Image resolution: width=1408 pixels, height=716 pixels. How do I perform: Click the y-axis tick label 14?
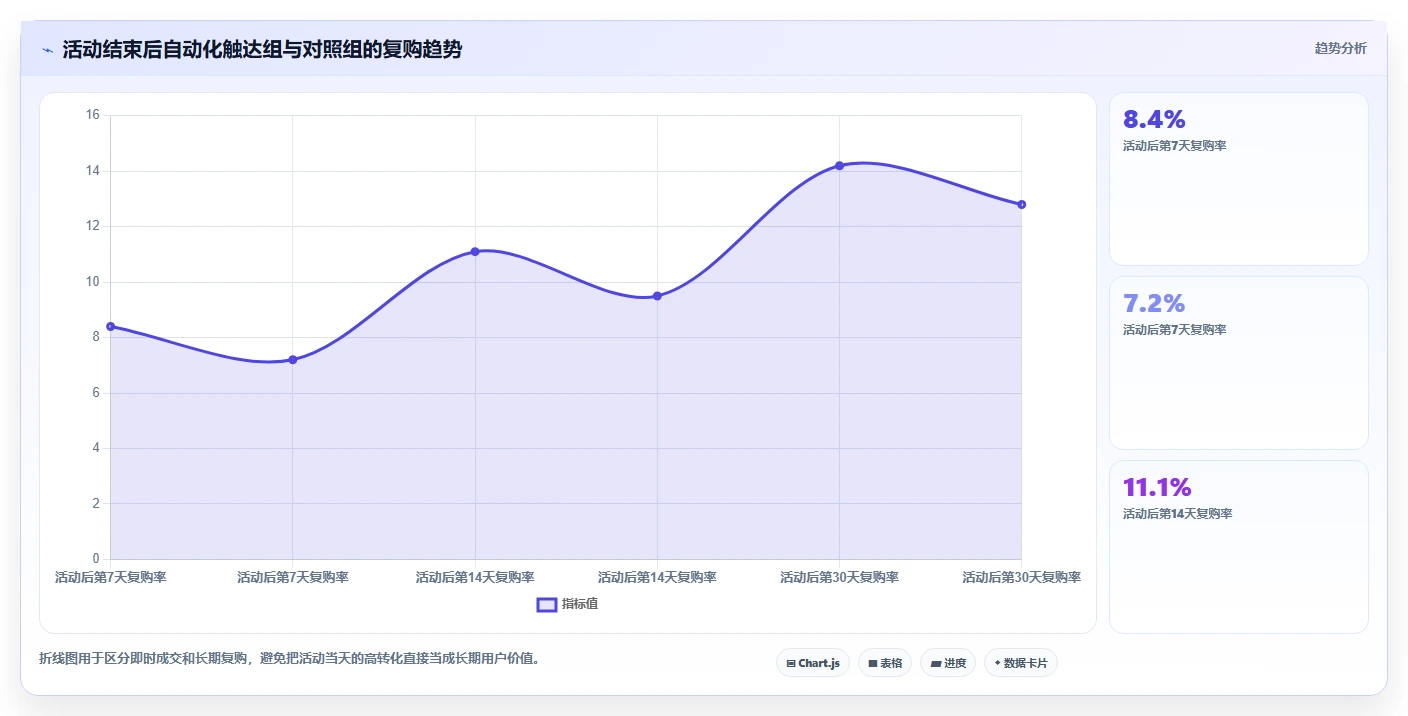[92, 171]
